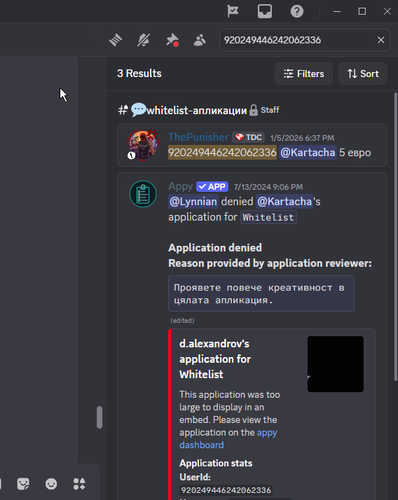This screenshot has height=500, width=398.
Task: Open the sticker picker icon
Action: point(23,484)
